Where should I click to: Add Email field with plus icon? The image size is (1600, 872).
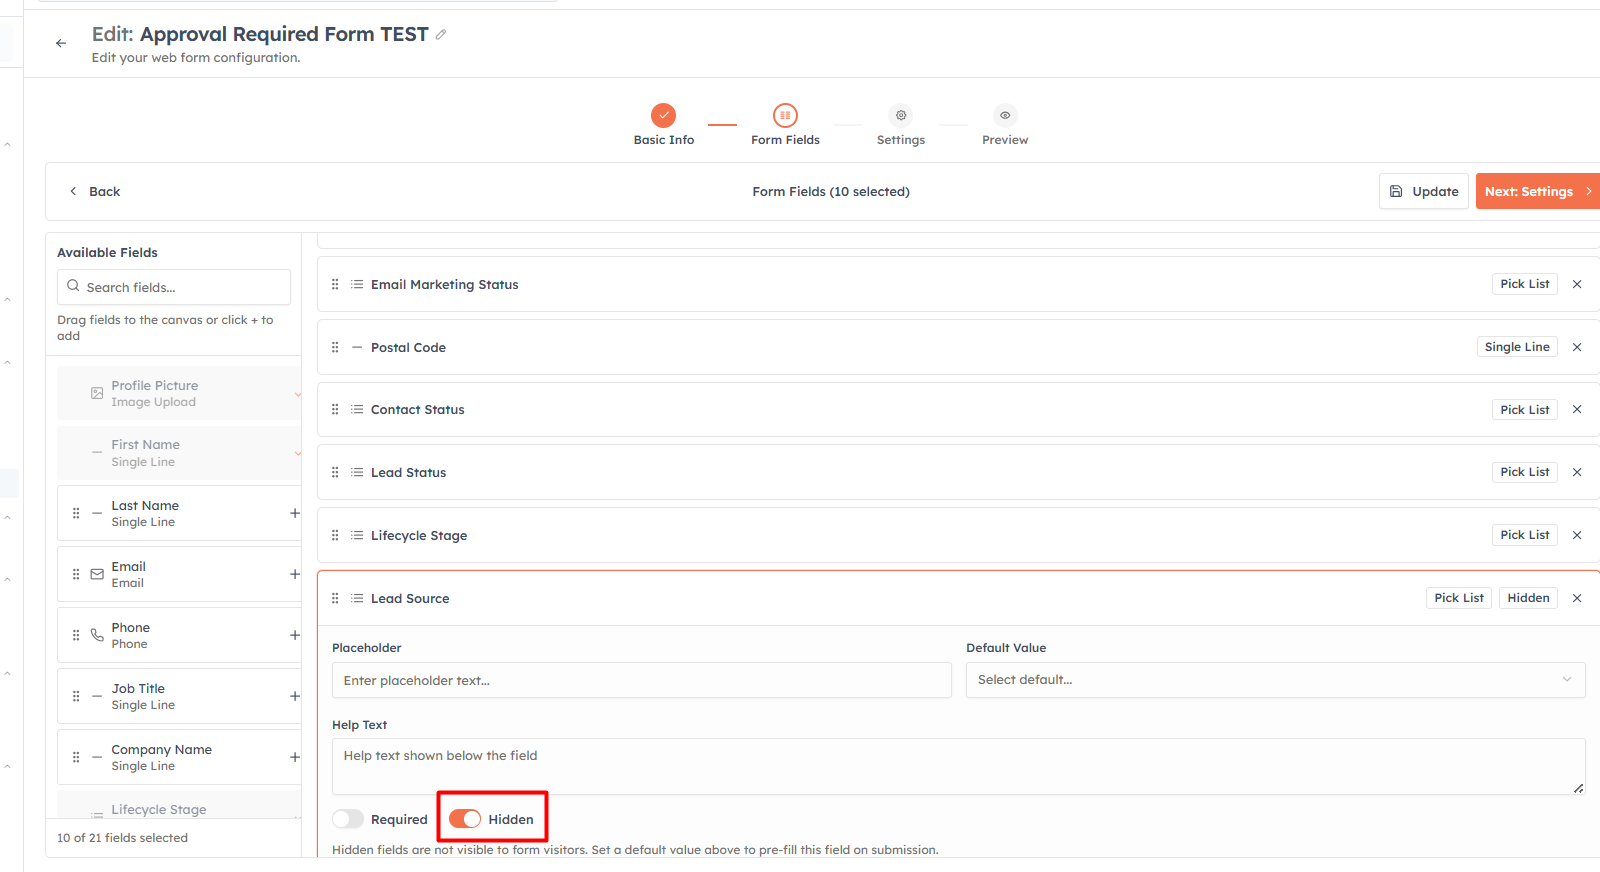[295, 574]
